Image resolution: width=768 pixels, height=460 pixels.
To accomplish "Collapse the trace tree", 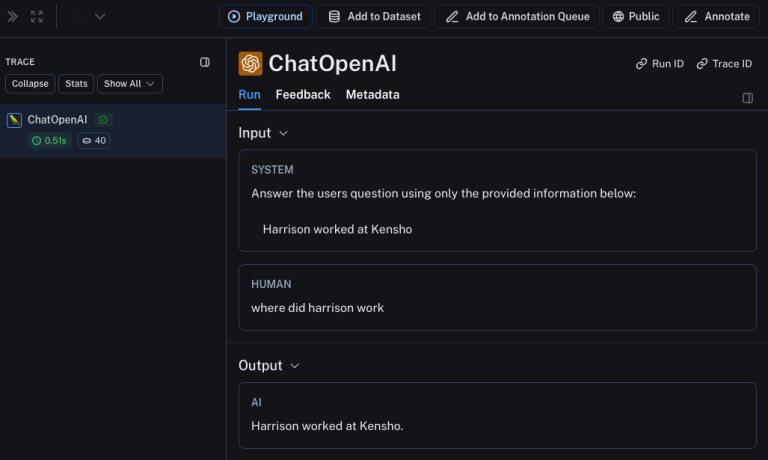I will point(30,84).
